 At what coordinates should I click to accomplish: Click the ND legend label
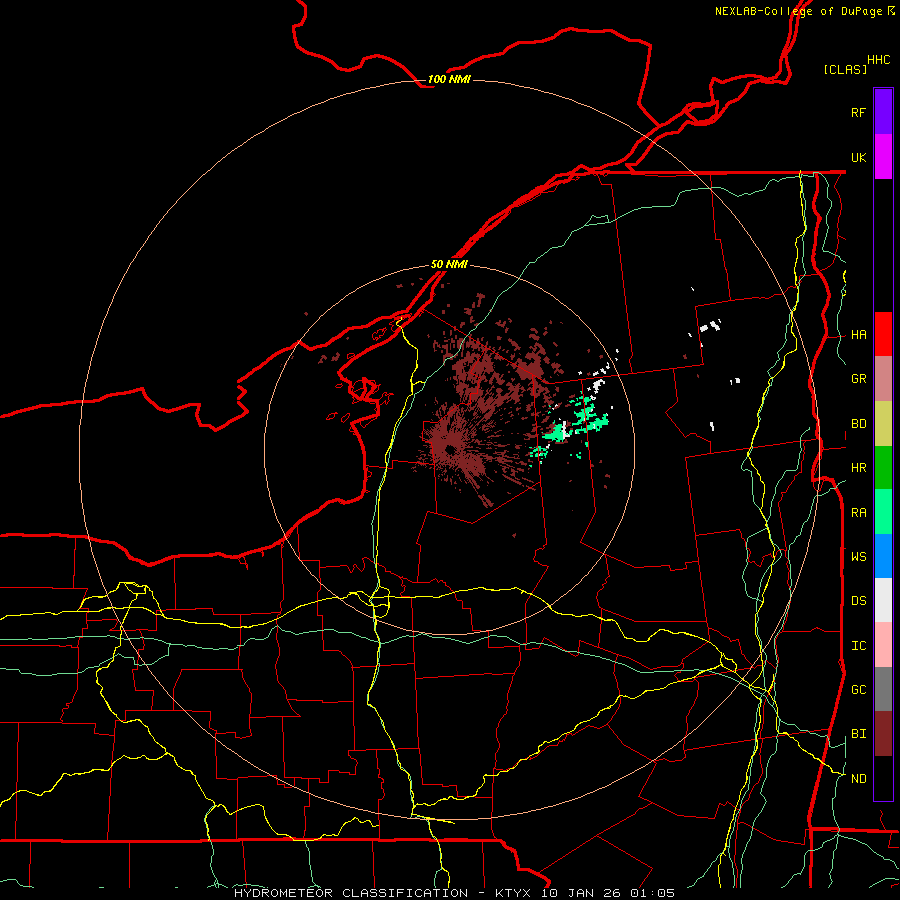point(858,779)
